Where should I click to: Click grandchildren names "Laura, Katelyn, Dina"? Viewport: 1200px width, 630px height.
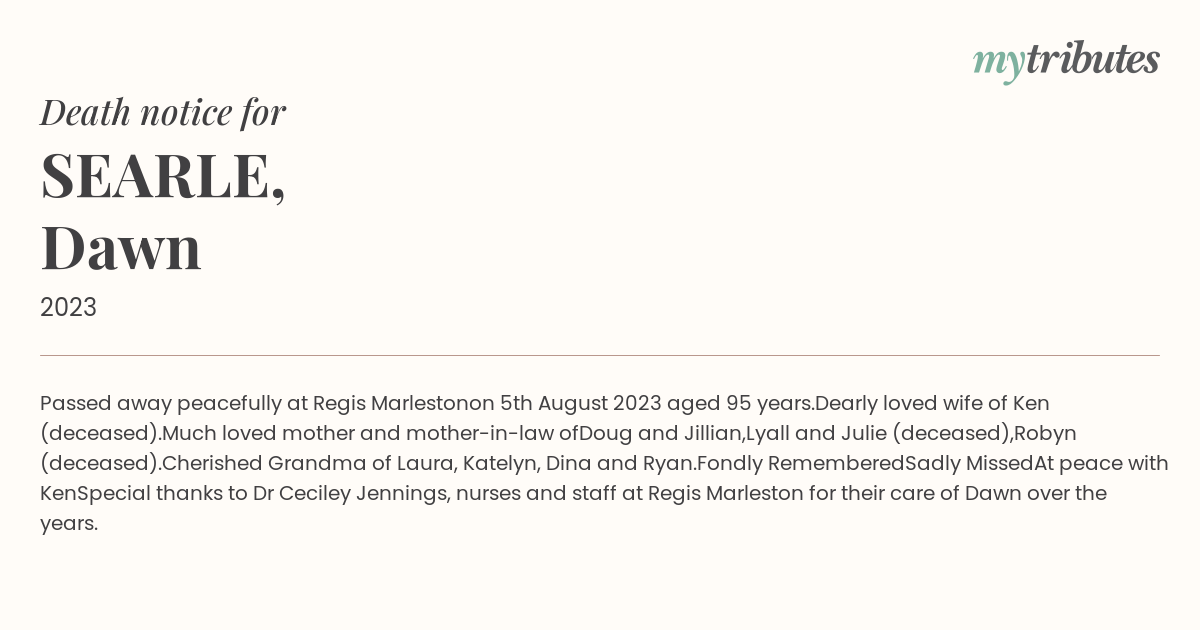click(494, 464)
